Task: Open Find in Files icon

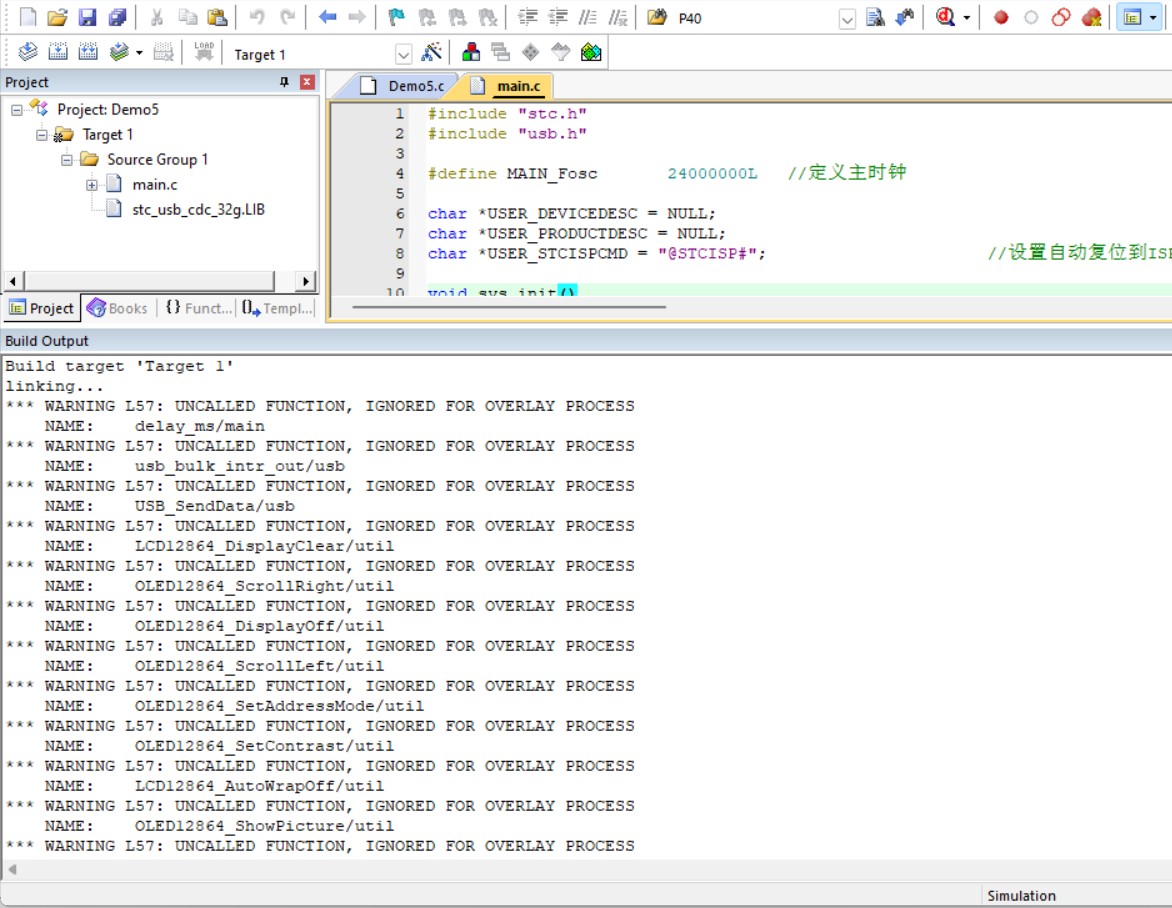Action: click(x=657, y=17)
